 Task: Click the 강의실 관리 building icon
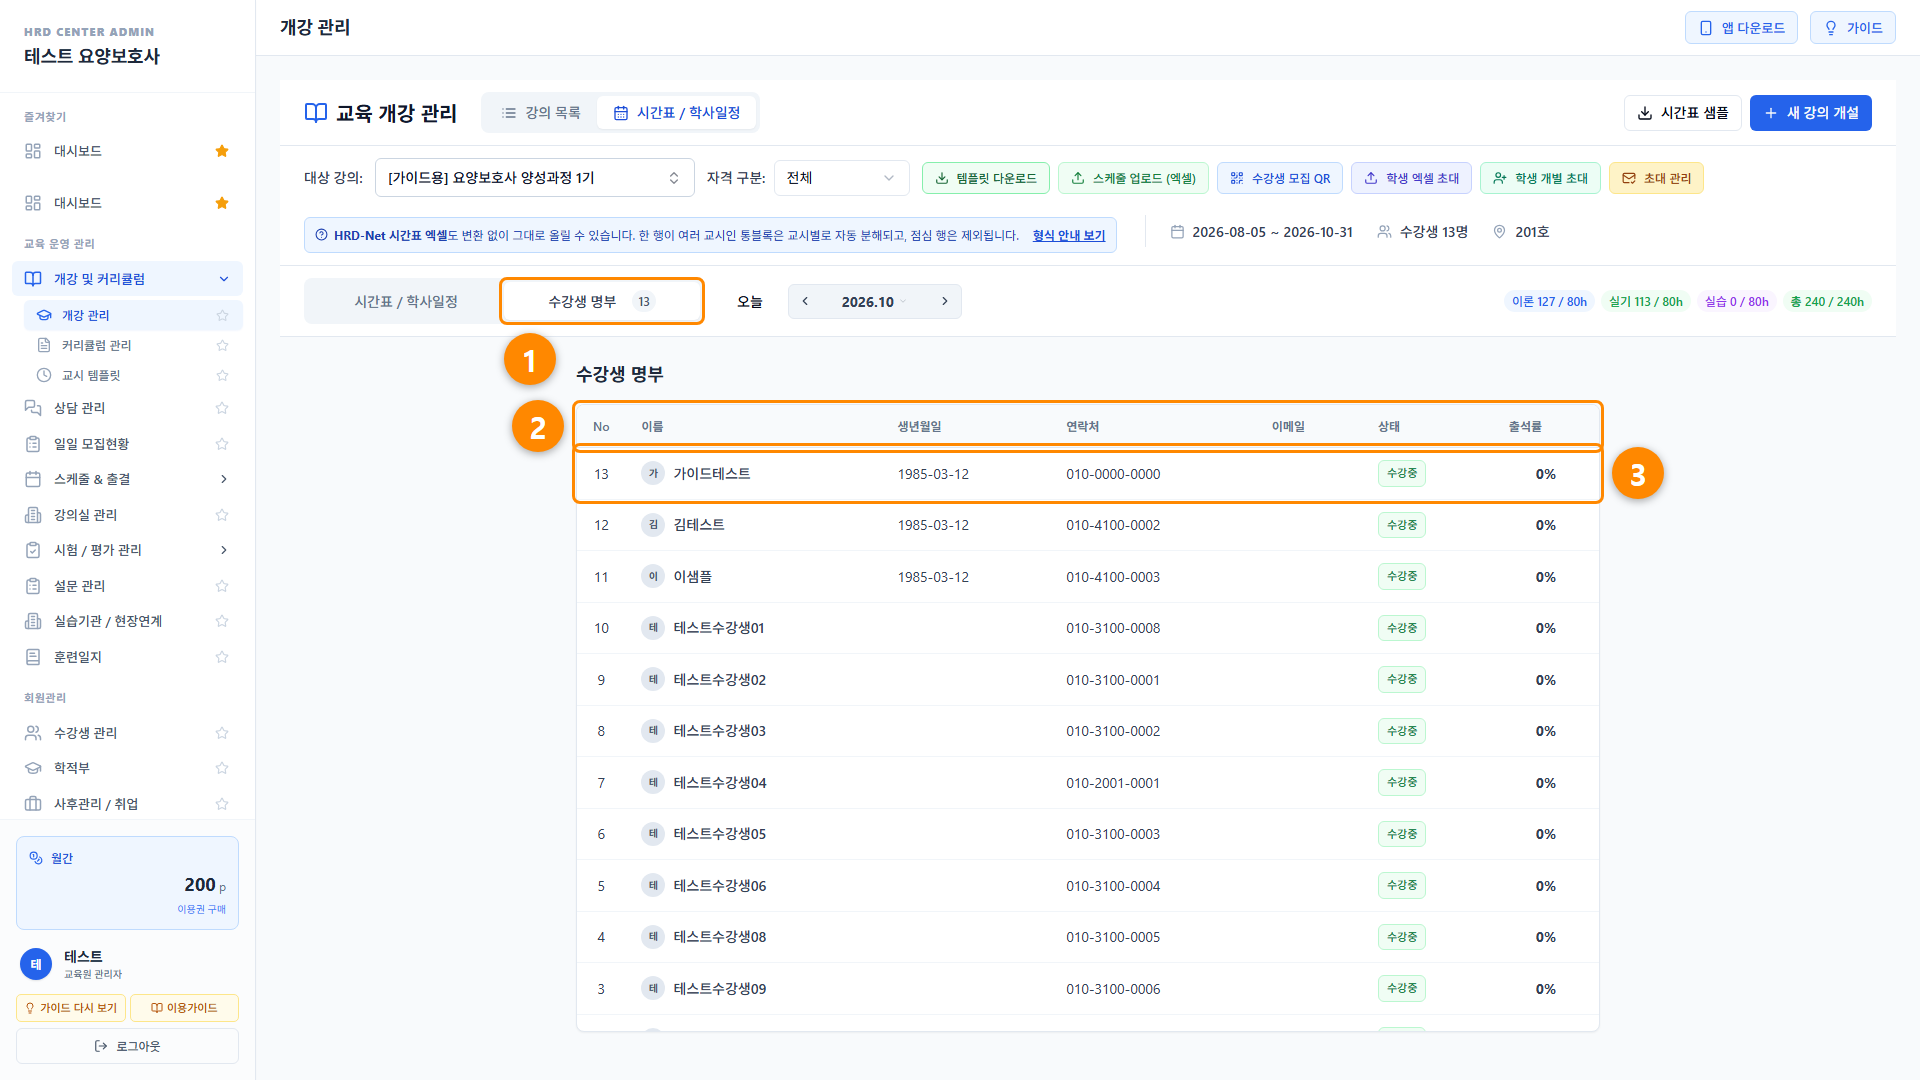(x=33, y=515)
